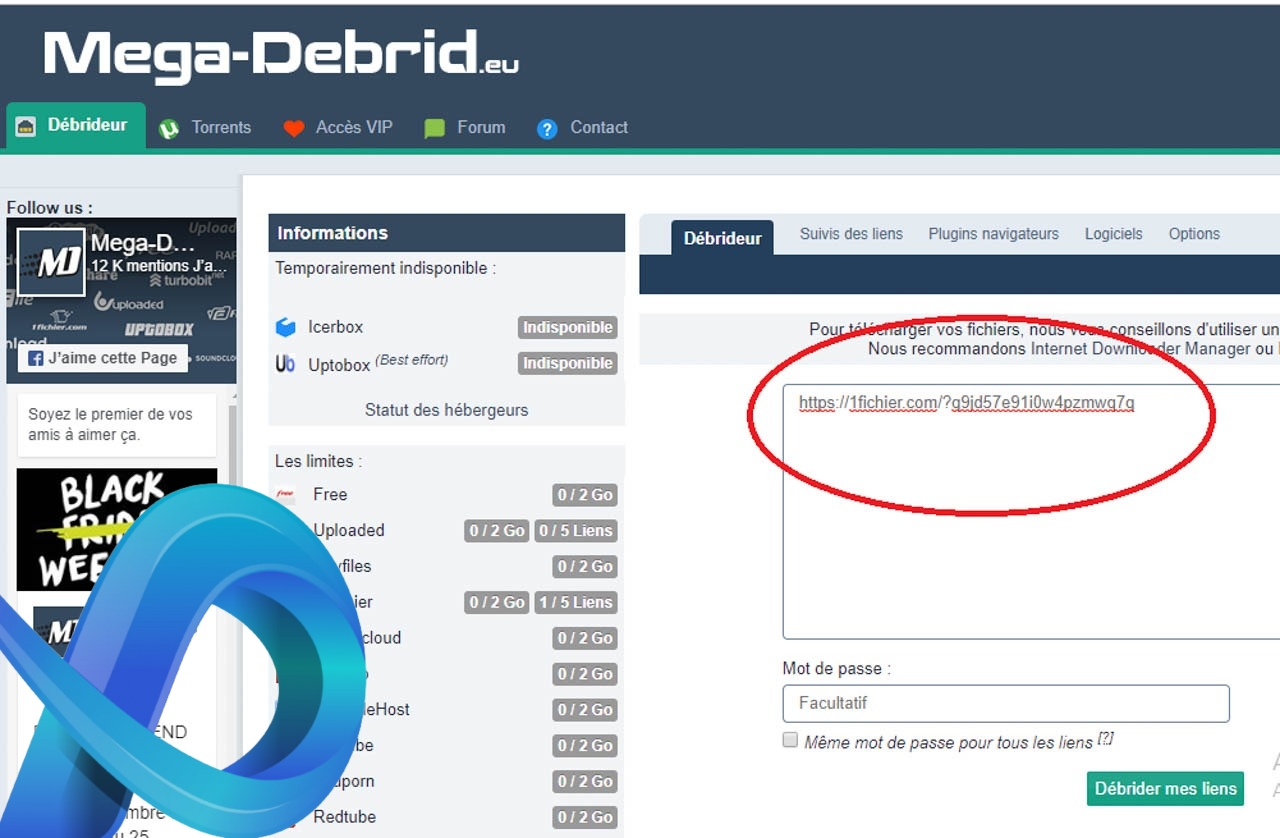Switch to the Plugins navigateurs tab
Screen dimensions: 1280x838
993,234
